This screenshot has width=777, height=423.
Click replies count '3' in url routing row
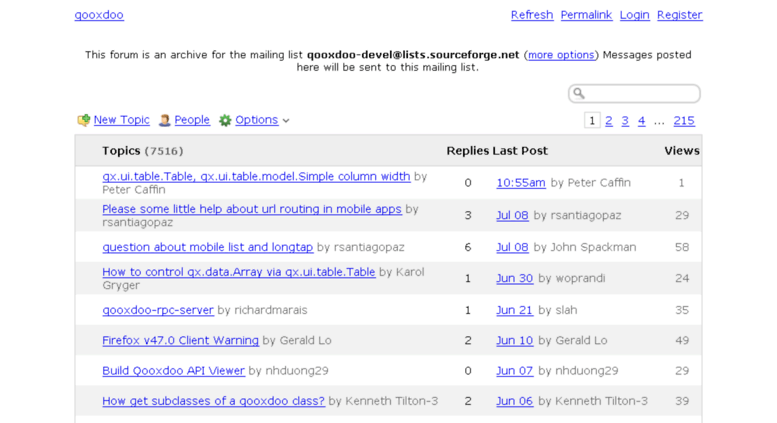click(x=468, y=215)
